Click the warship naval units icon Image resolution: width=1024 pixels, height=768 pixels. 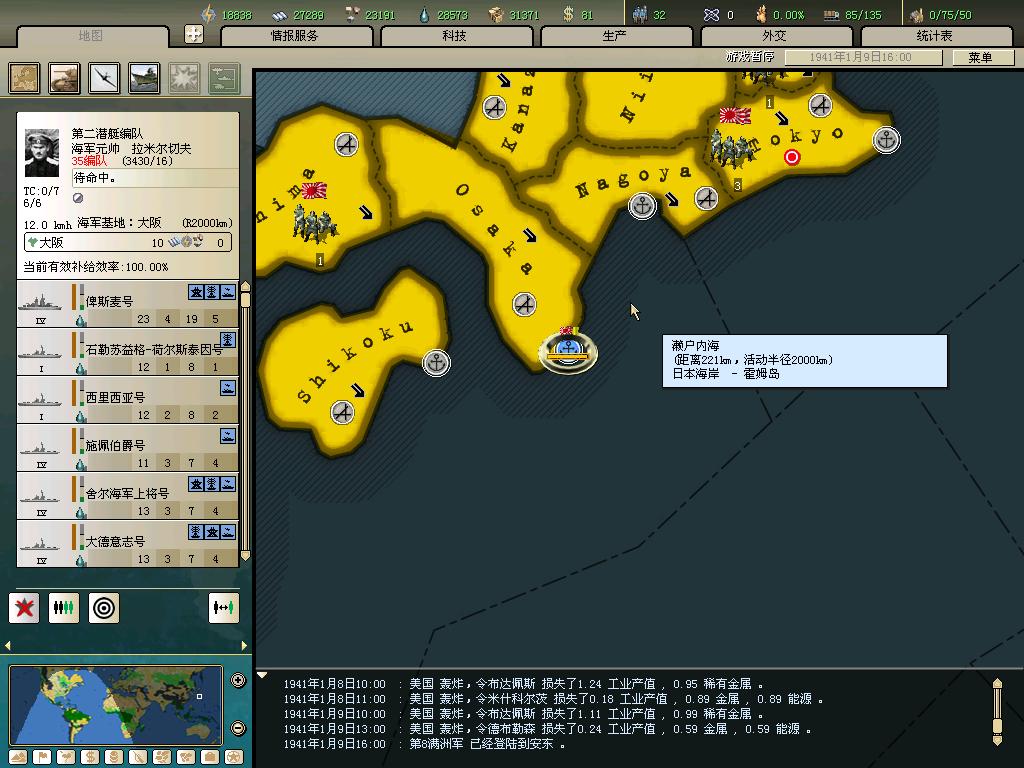[x=144, y=78]
